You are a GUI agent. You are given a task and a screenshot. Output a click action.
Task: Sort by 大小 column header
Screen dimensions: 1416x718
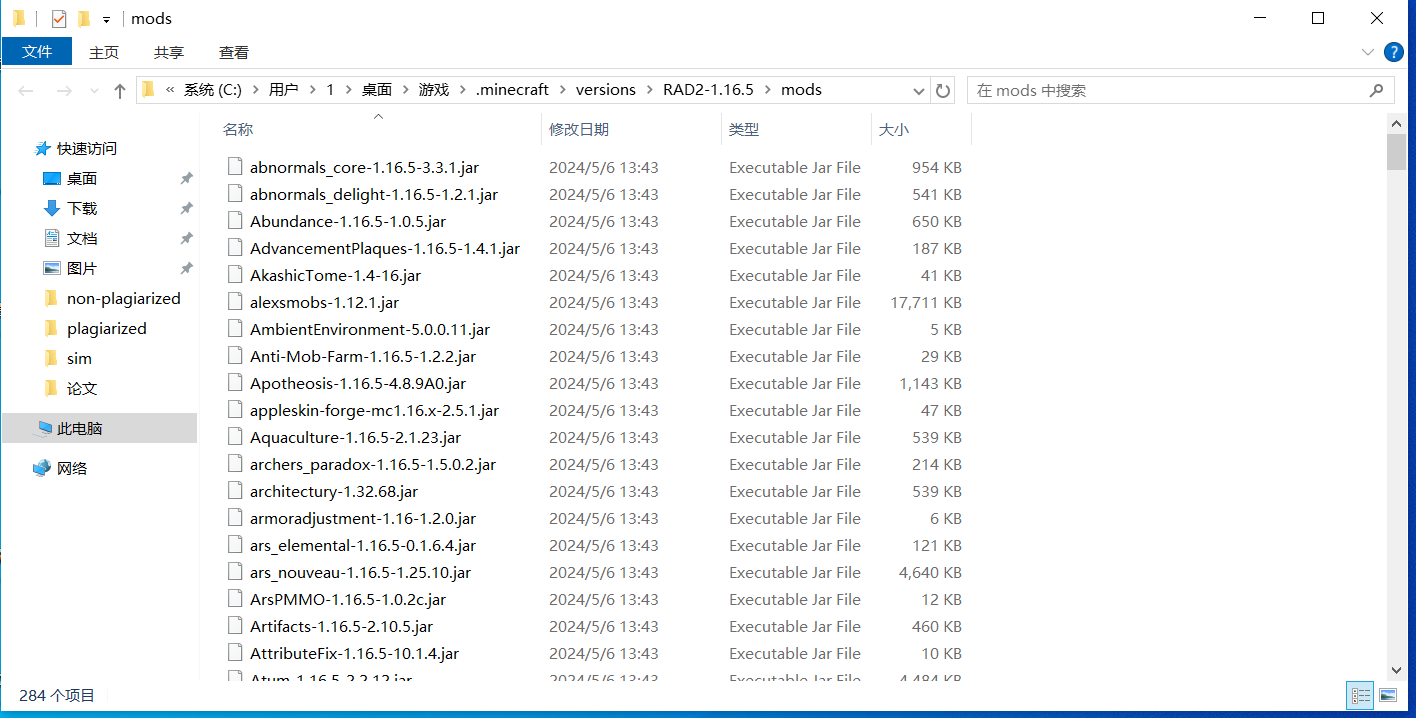[894, 129]
